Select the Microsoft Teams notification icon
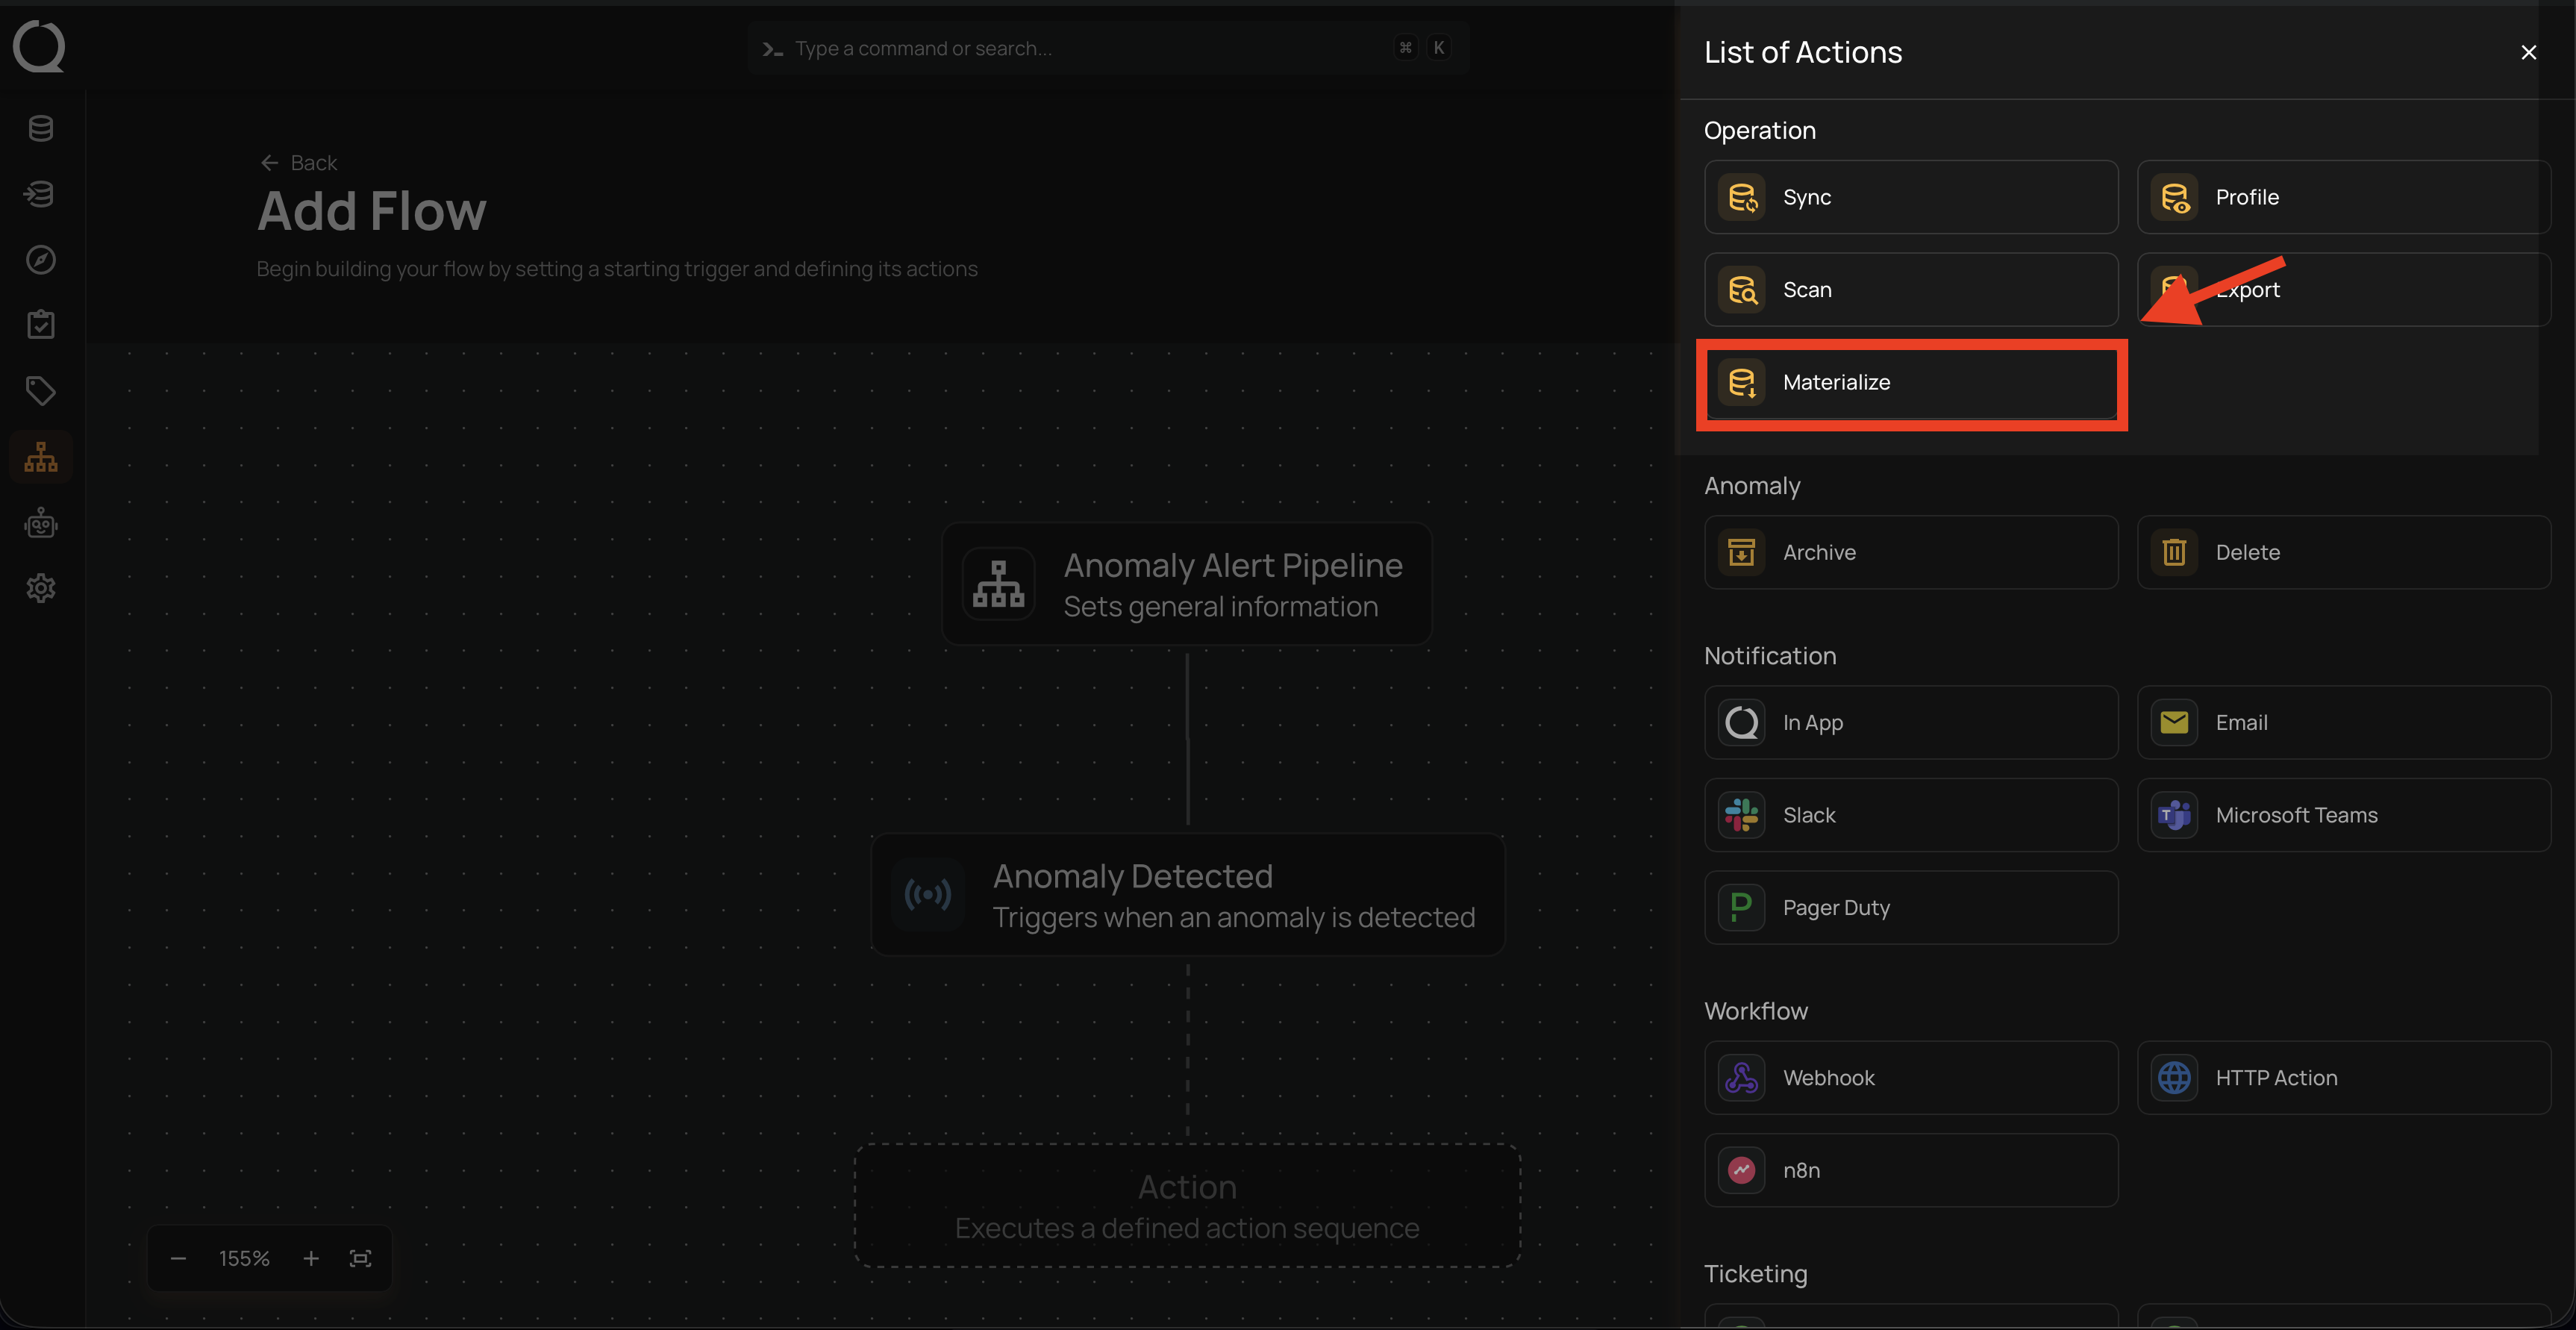 coord(2174,815)
